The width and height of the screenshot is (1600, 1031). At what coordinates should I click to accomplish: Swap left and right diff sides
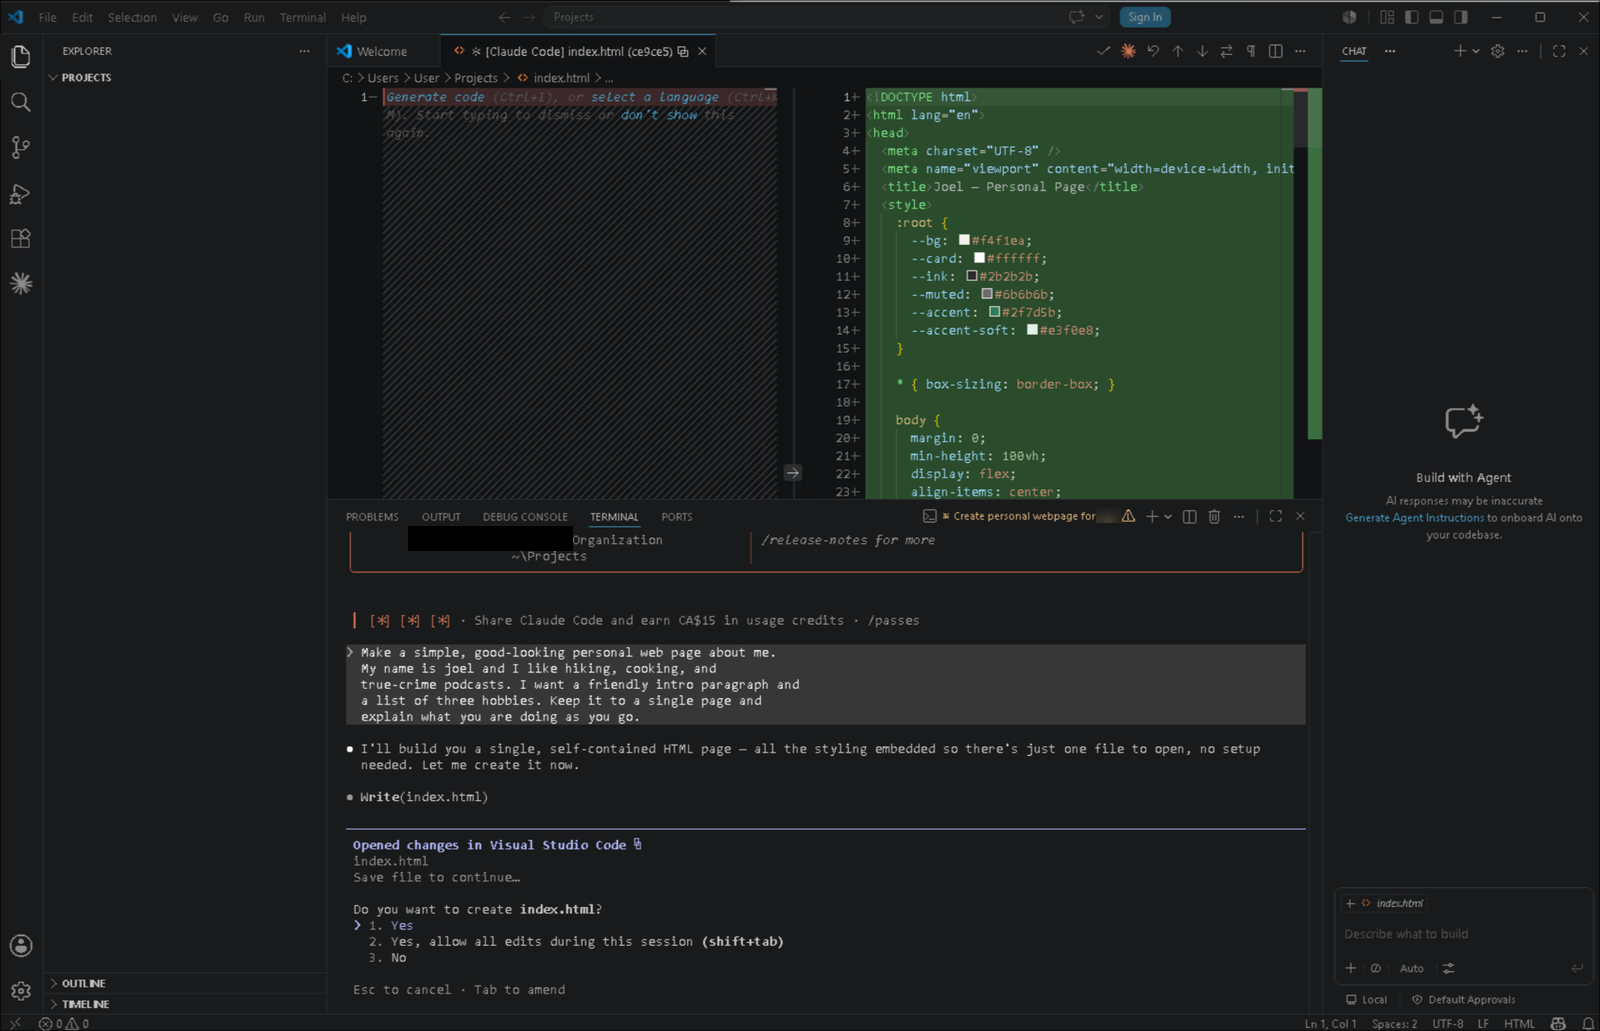[1226, 51]
